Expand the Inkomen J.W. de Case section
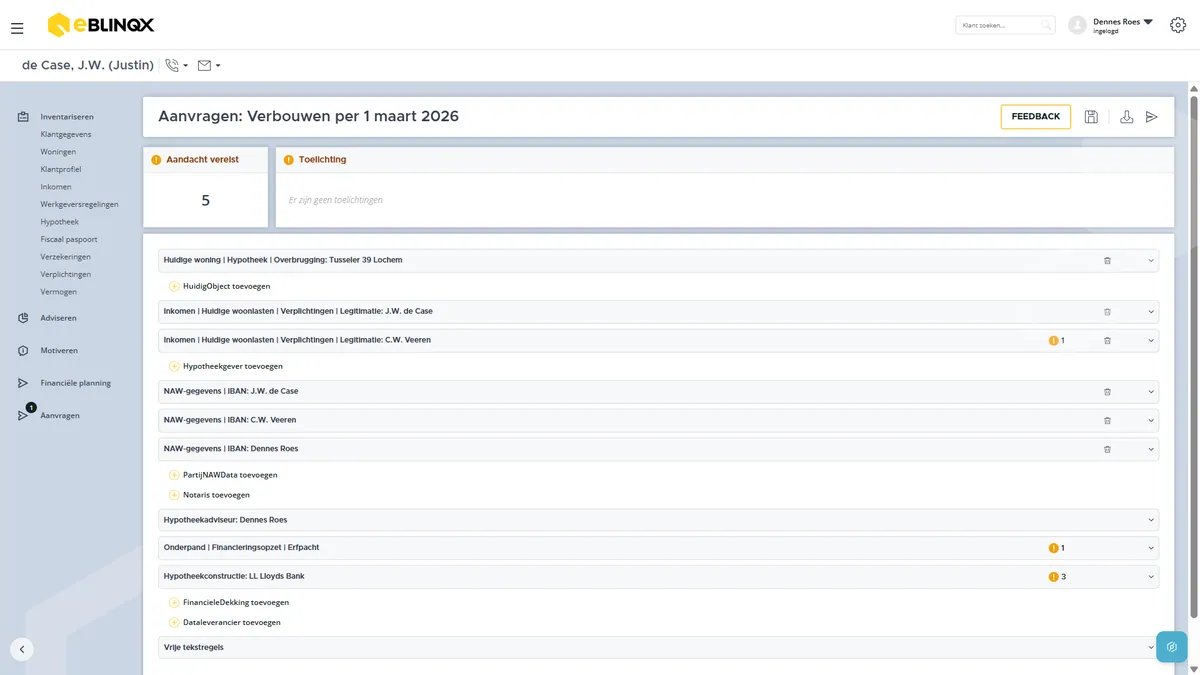1200x675 pixels. pyautogui.click(x=1151, y=311)
